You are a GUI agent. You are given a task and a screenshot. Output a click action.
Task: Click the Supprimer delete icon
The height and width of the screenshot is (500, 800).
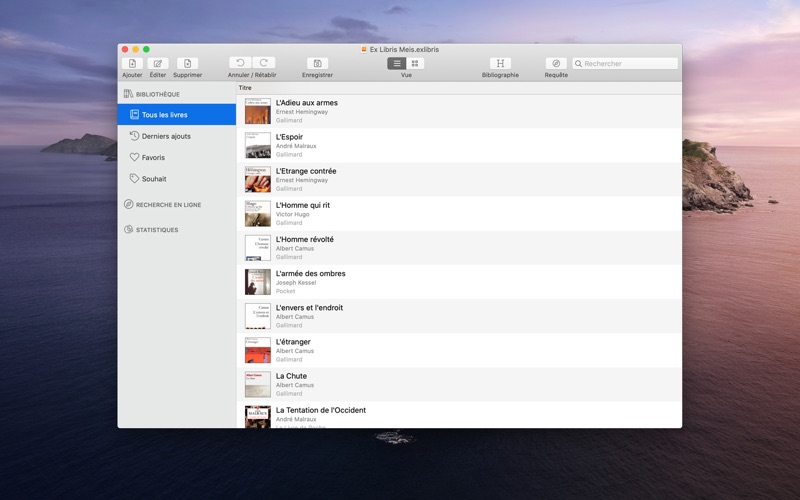click(x=187, y=63)
